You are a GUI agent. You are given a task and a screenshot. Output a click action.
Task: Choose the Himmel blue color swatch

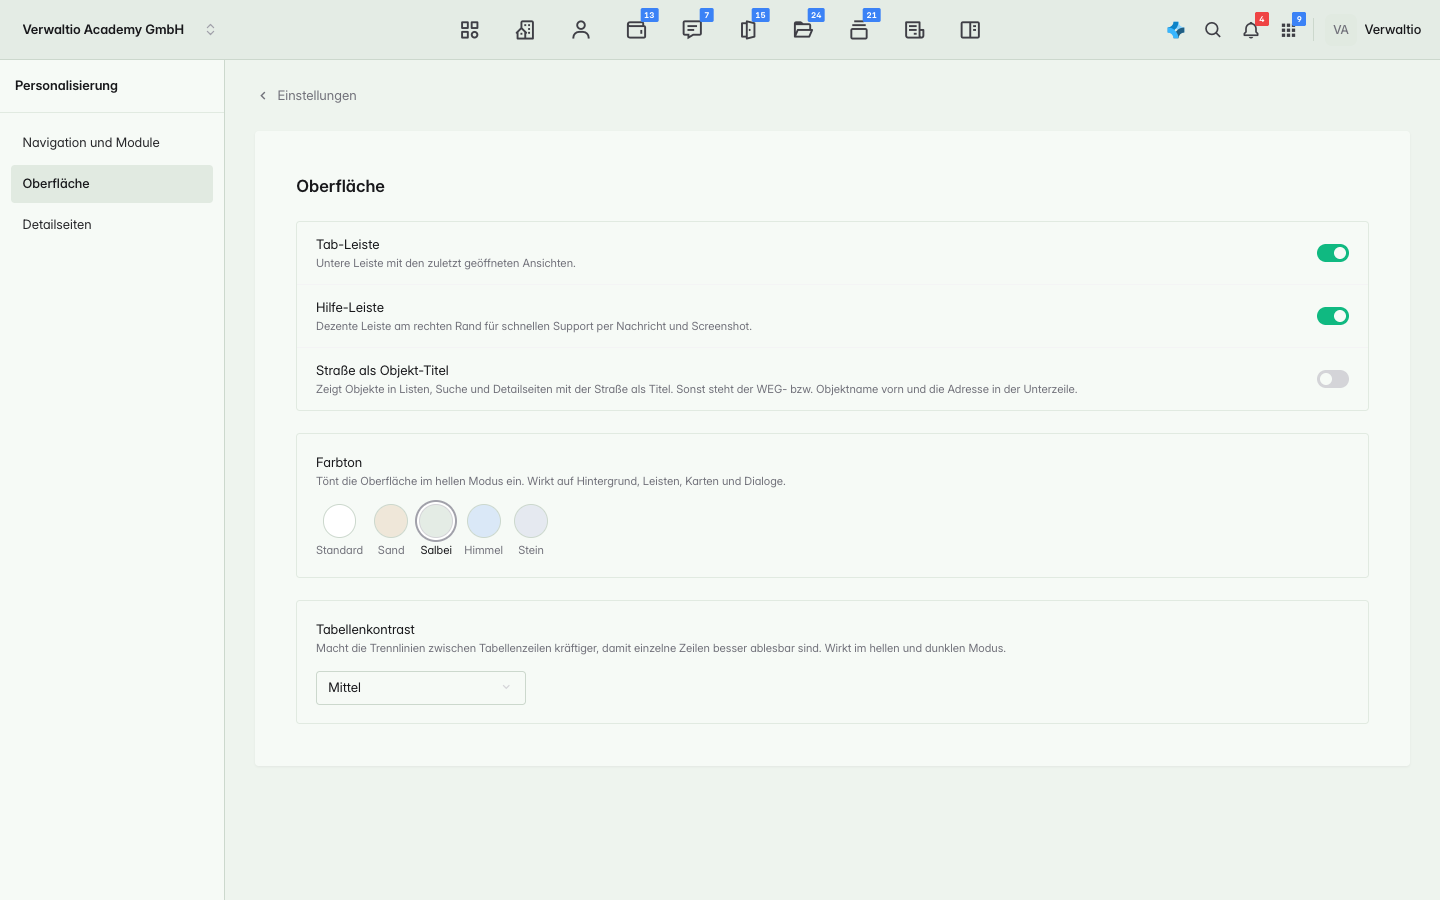pyautogui.click(x=484, y=521)
